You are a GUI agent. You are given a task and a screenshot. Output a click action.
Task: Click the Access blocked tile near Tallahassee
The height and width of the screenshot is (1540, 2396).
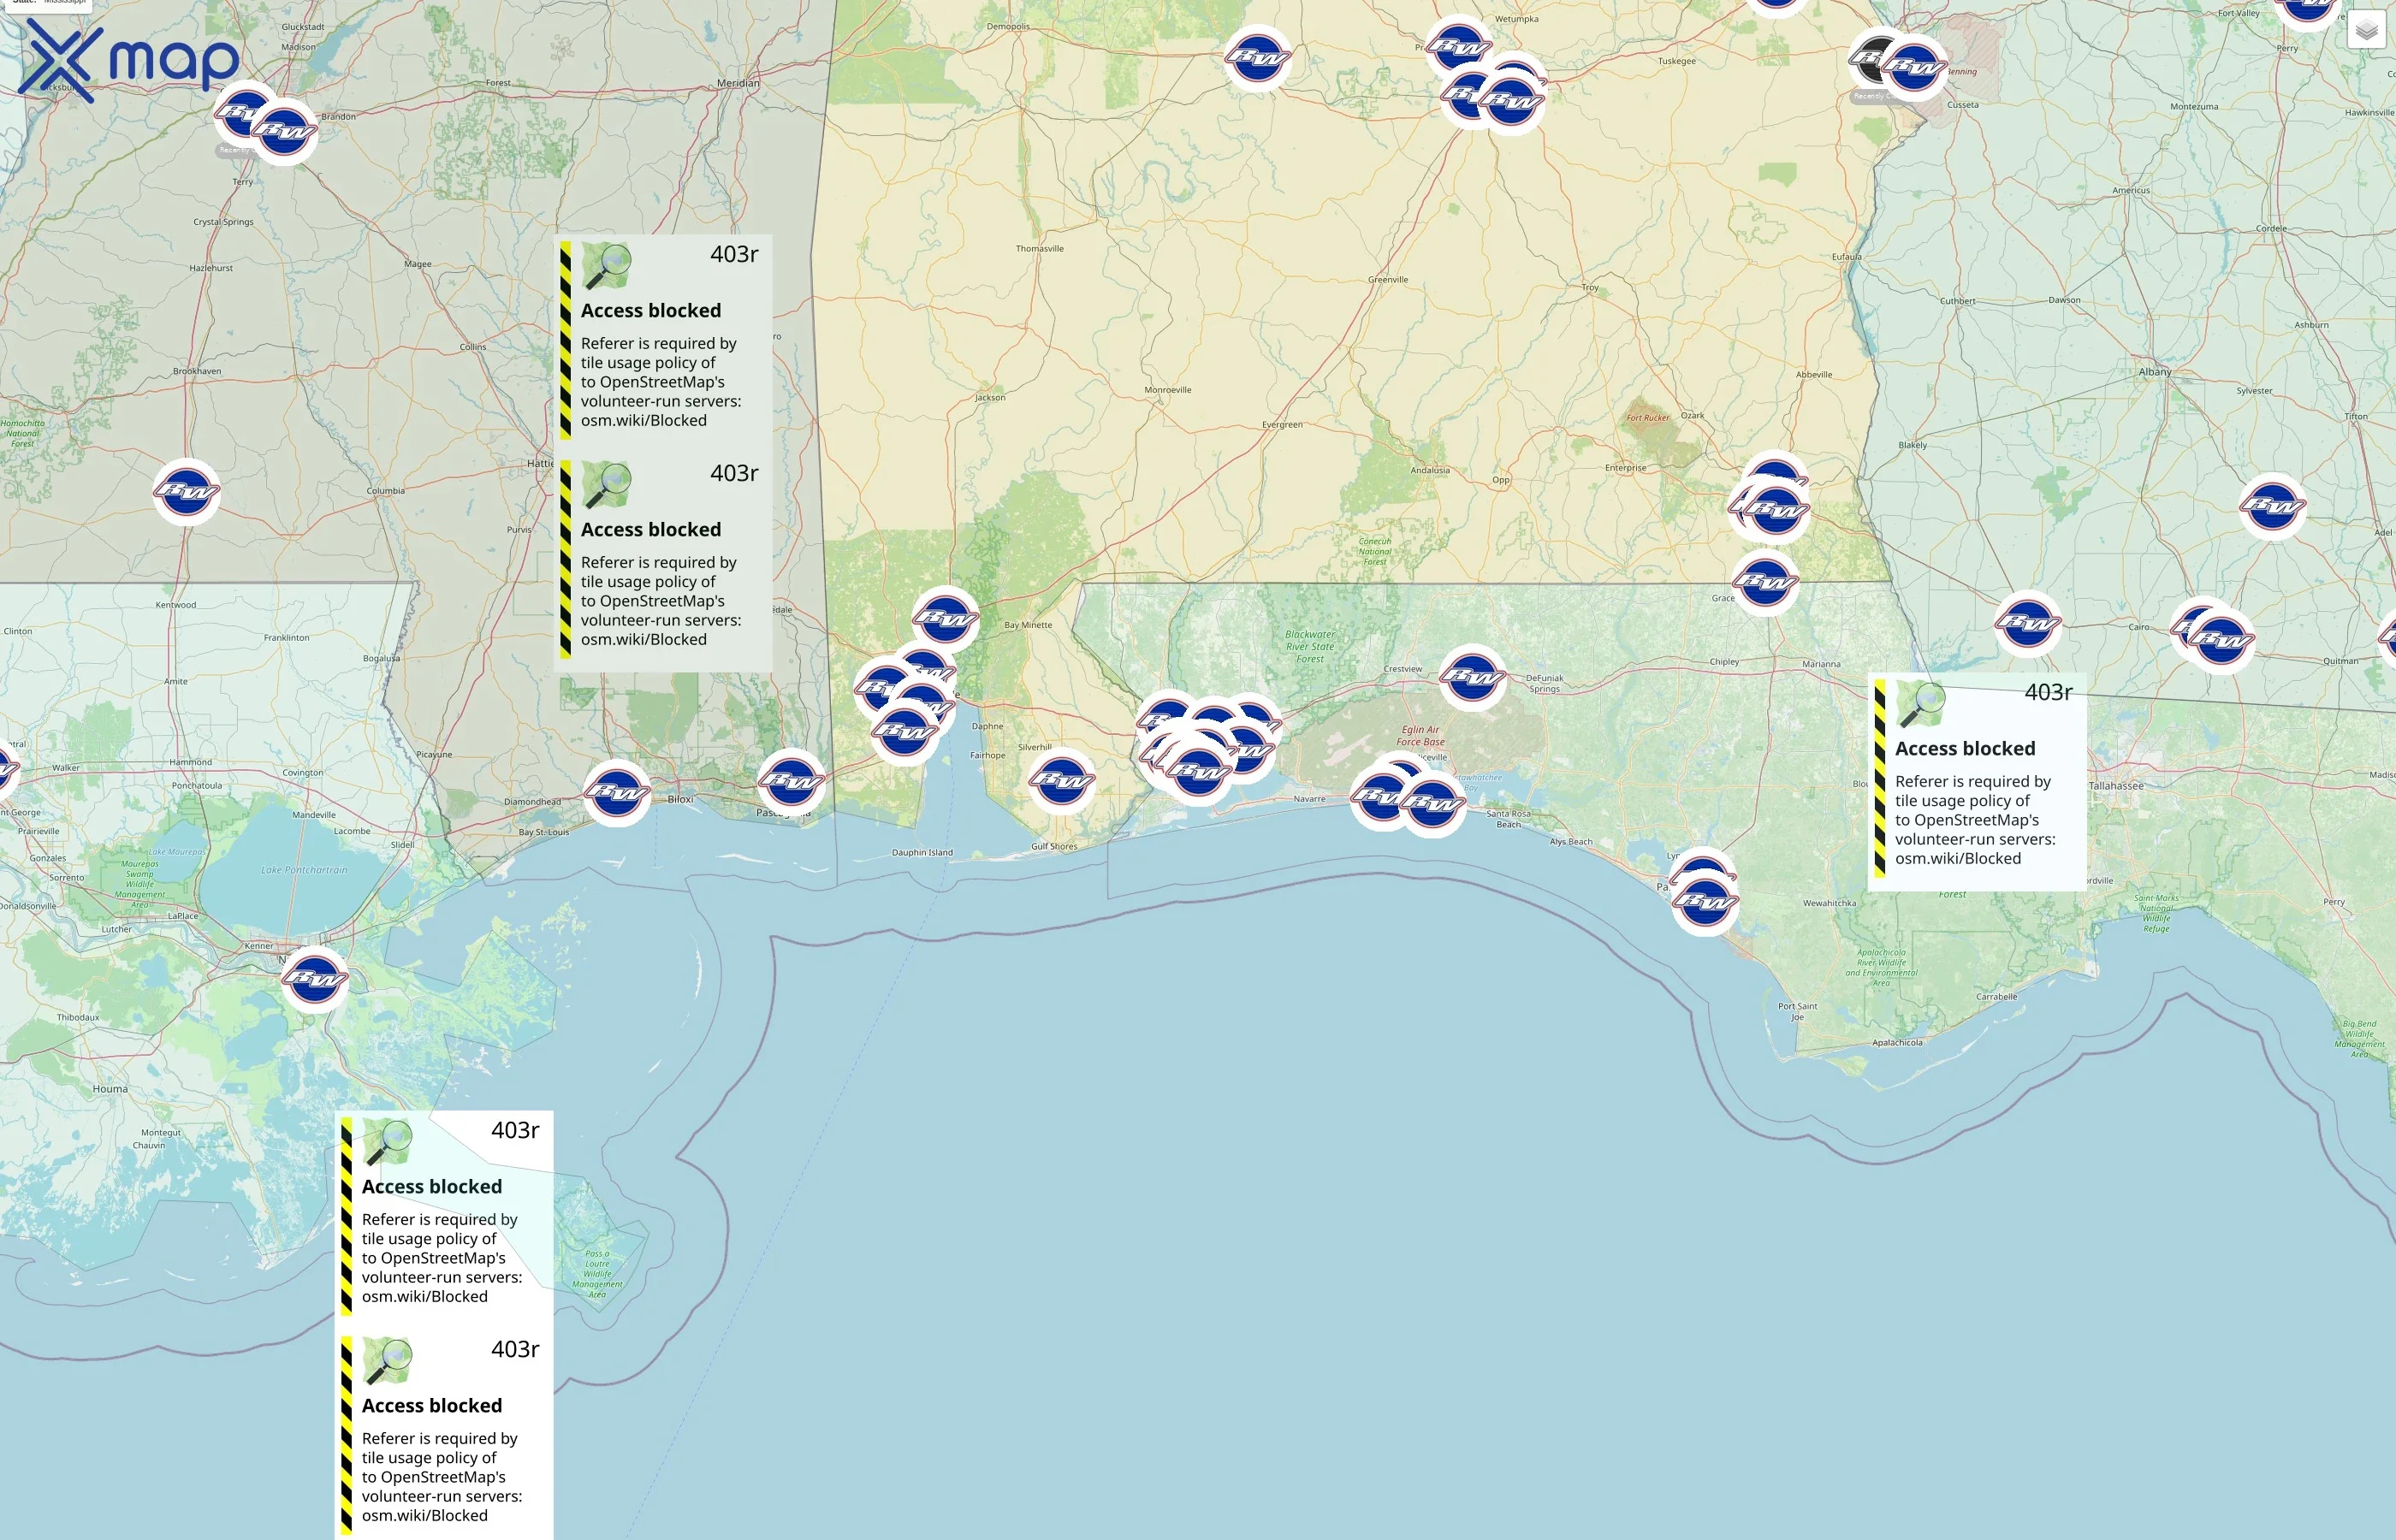tap(1976, 782)
